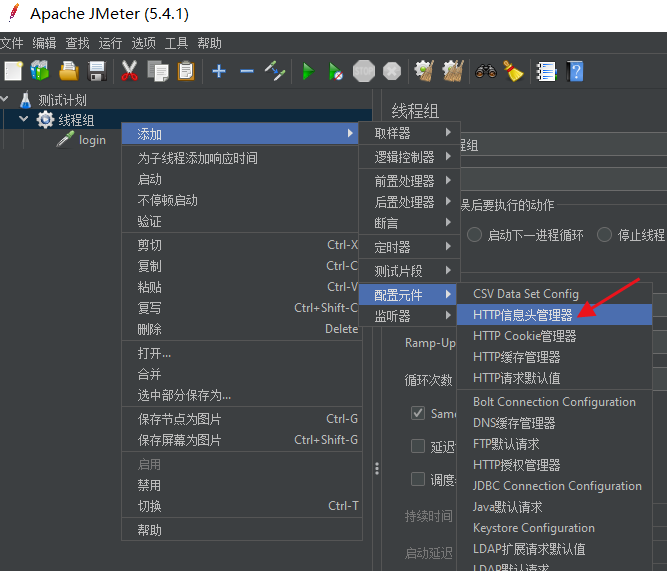This screenshot has width=667, height=571.
Task: Select the 测试计划 tree node
Action: (x=62, y=100)
